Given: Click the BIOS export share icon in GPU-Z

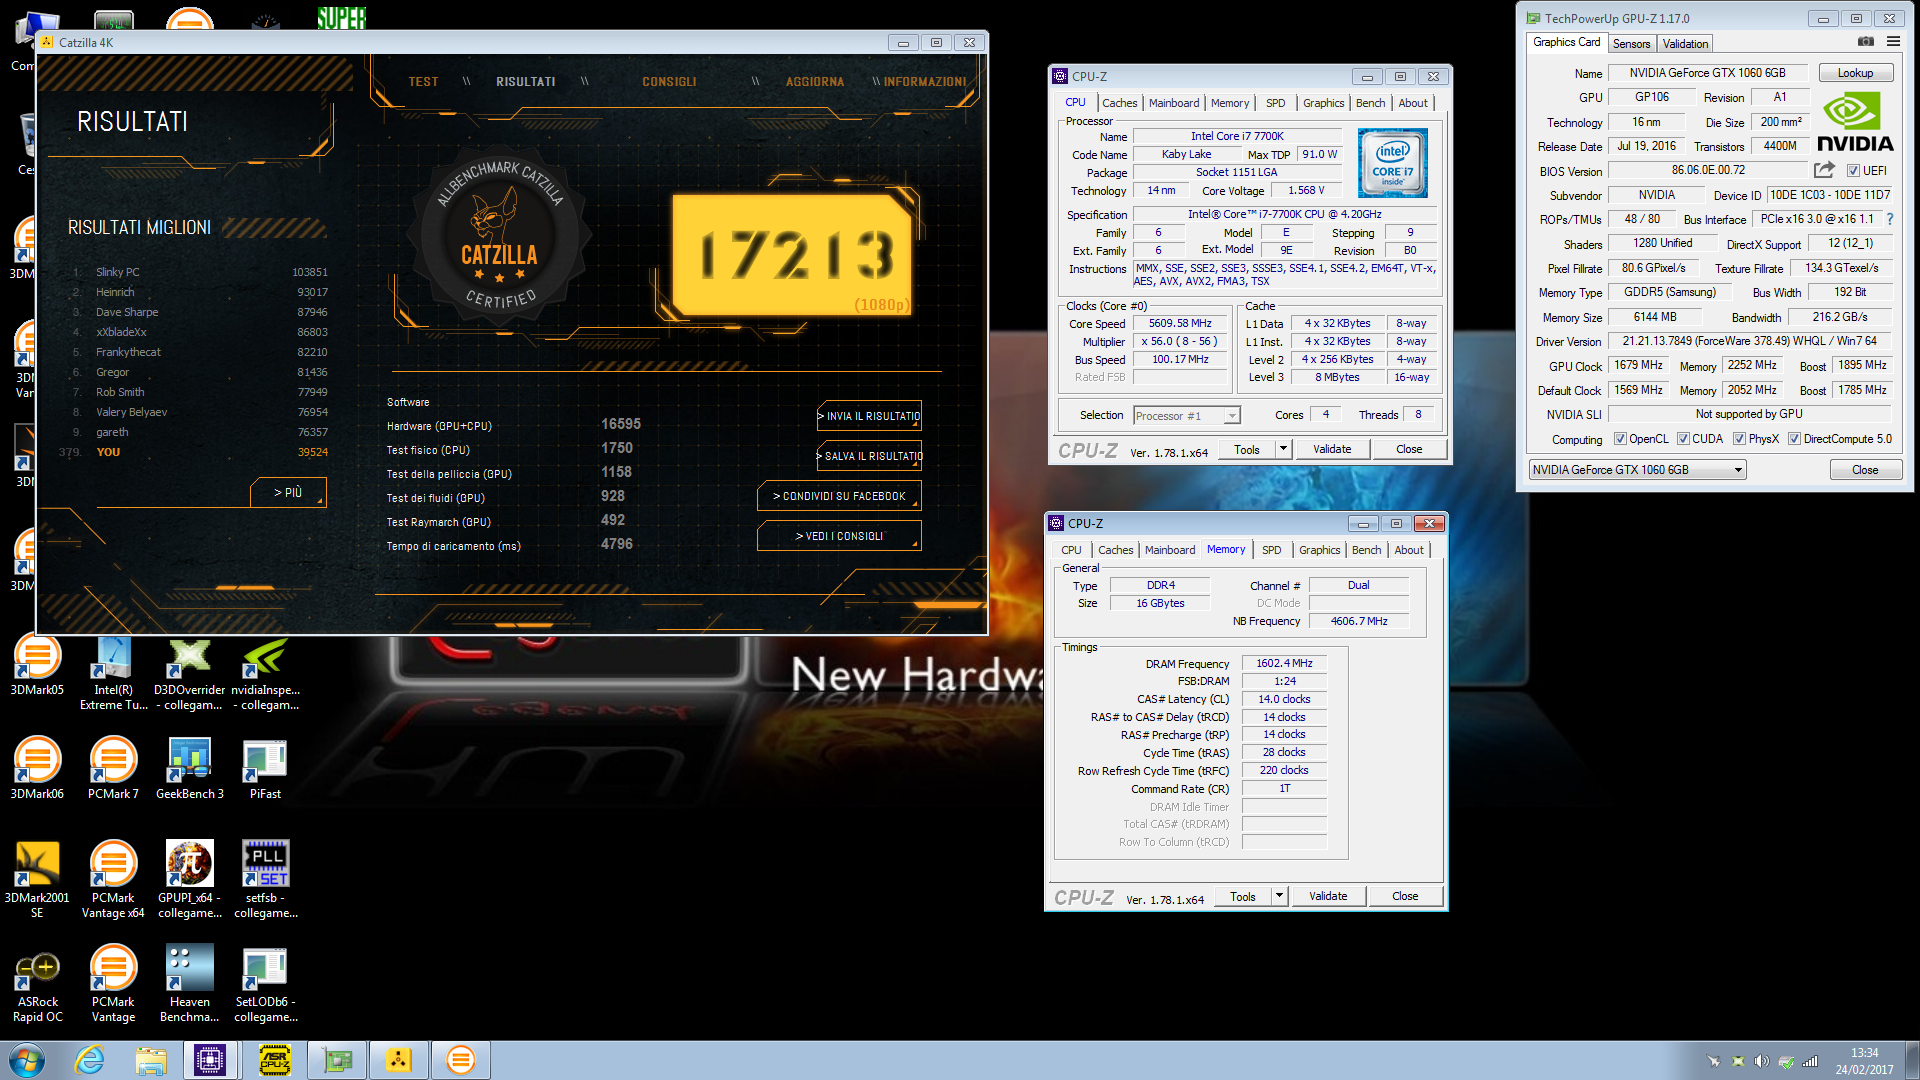Looking at the screenshot, I should [1824, 170].
